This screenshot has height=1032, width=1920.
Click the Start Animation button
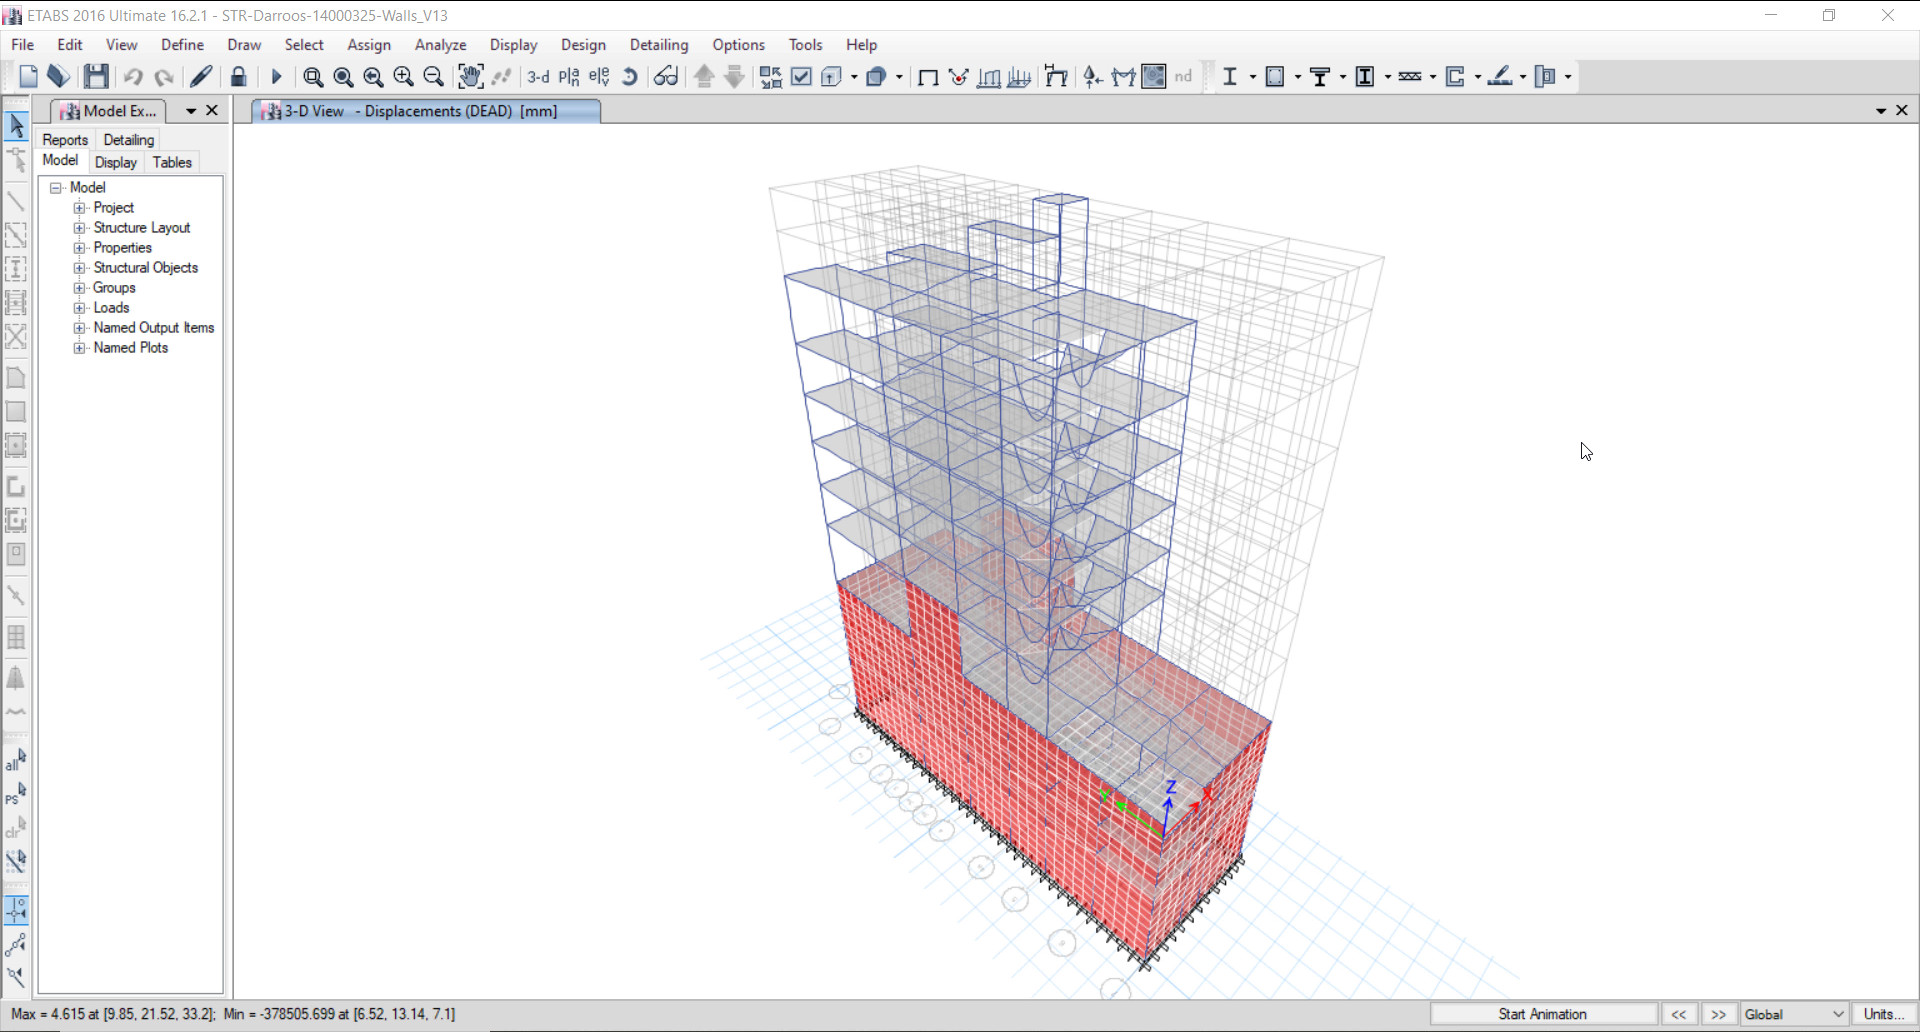click(x=1542, y=1014)
